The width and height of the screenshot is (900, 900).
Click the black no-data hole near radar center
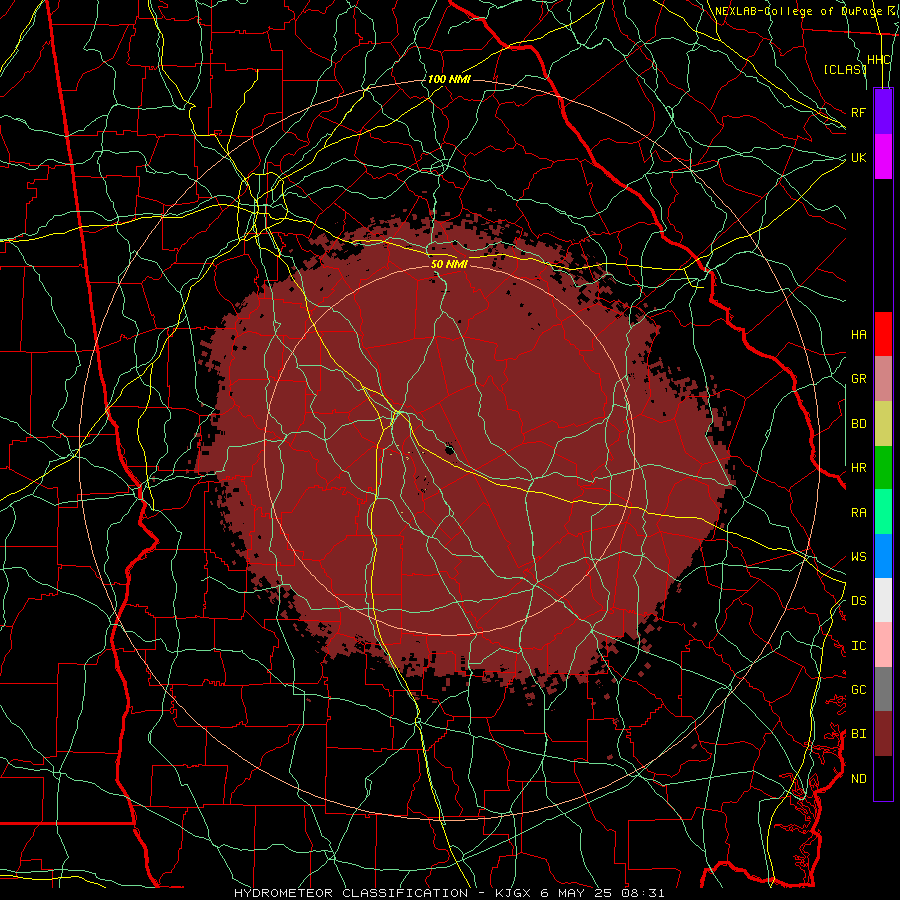pos(449,449)
